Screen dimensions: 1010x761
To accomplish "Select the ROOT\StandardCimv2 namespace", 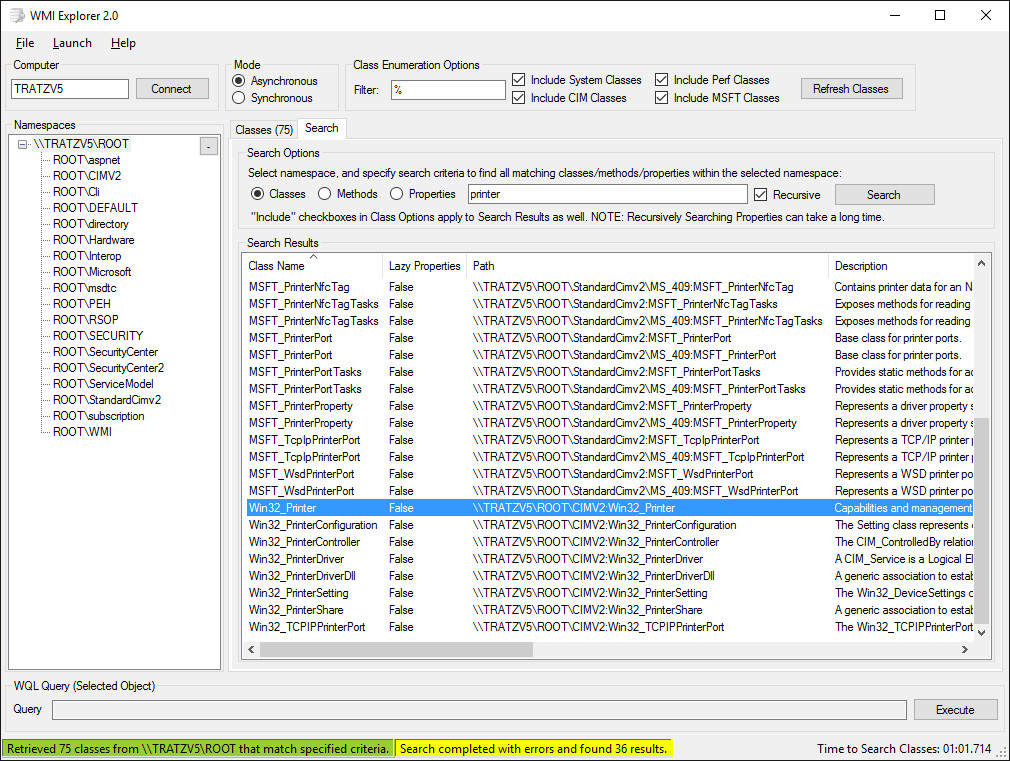I will [107, 400].
